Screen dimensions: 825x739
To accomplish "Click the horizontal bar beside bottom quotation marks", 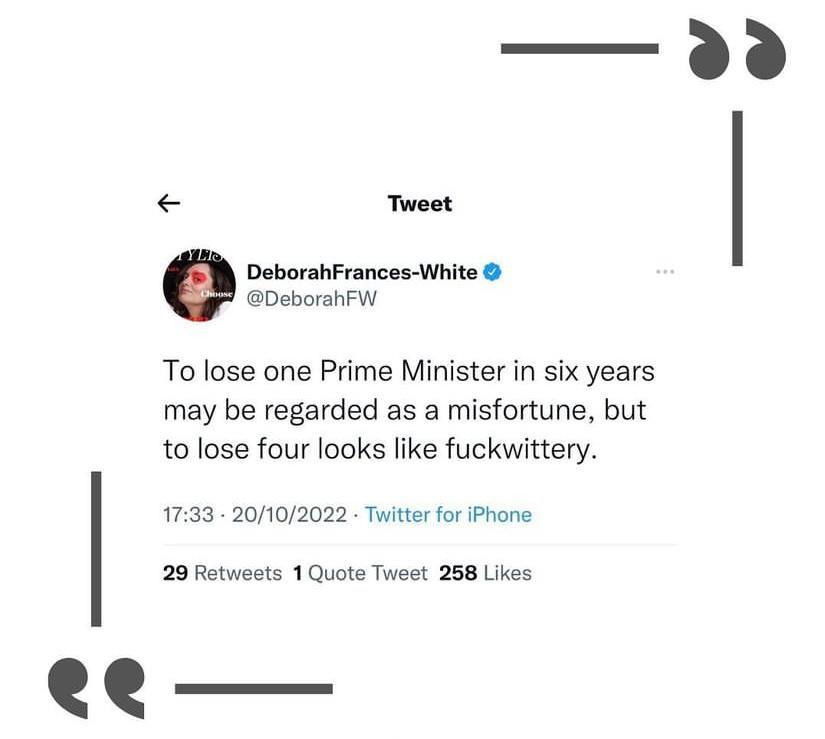I will coord(253,688).
